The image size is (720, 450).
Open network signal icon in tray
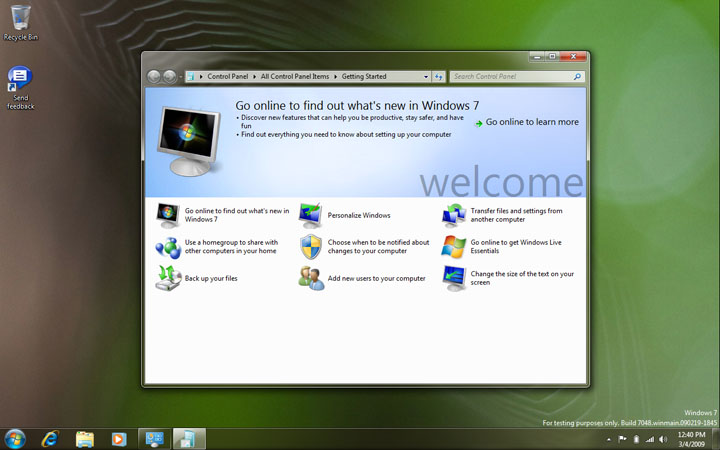[x=649, y=439]
